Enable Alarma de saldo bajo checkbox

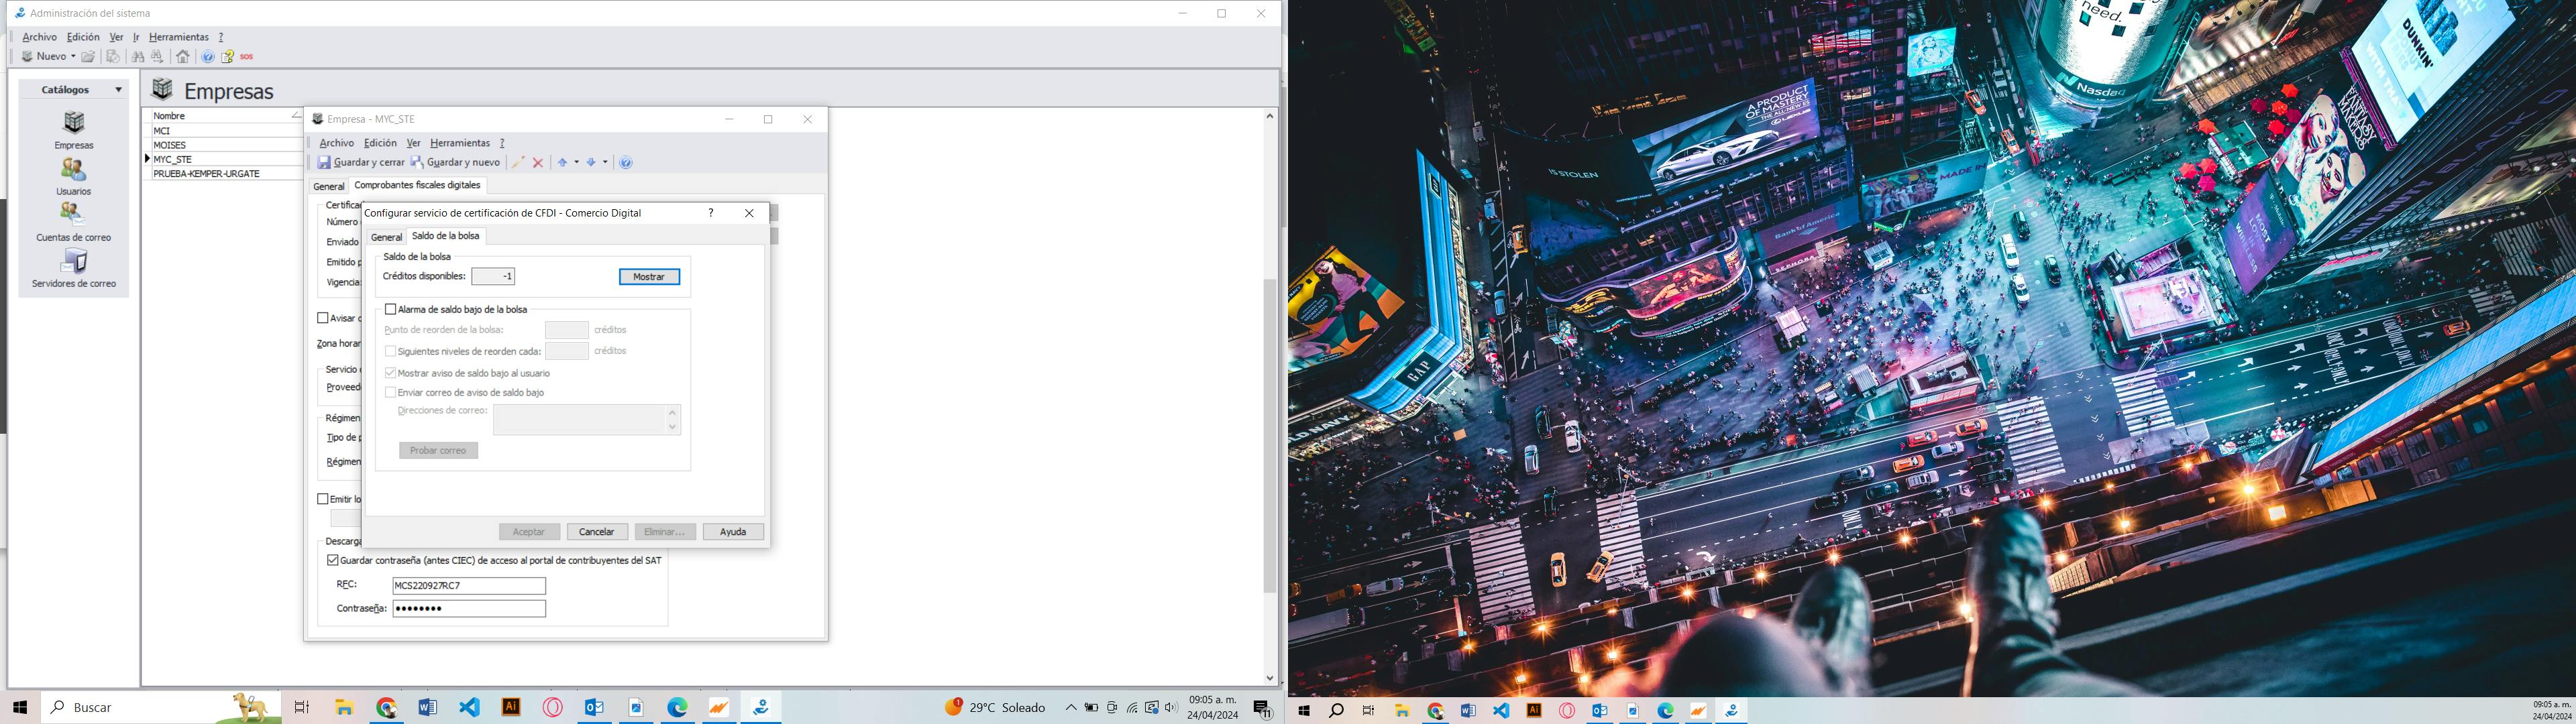coord(391,310)
